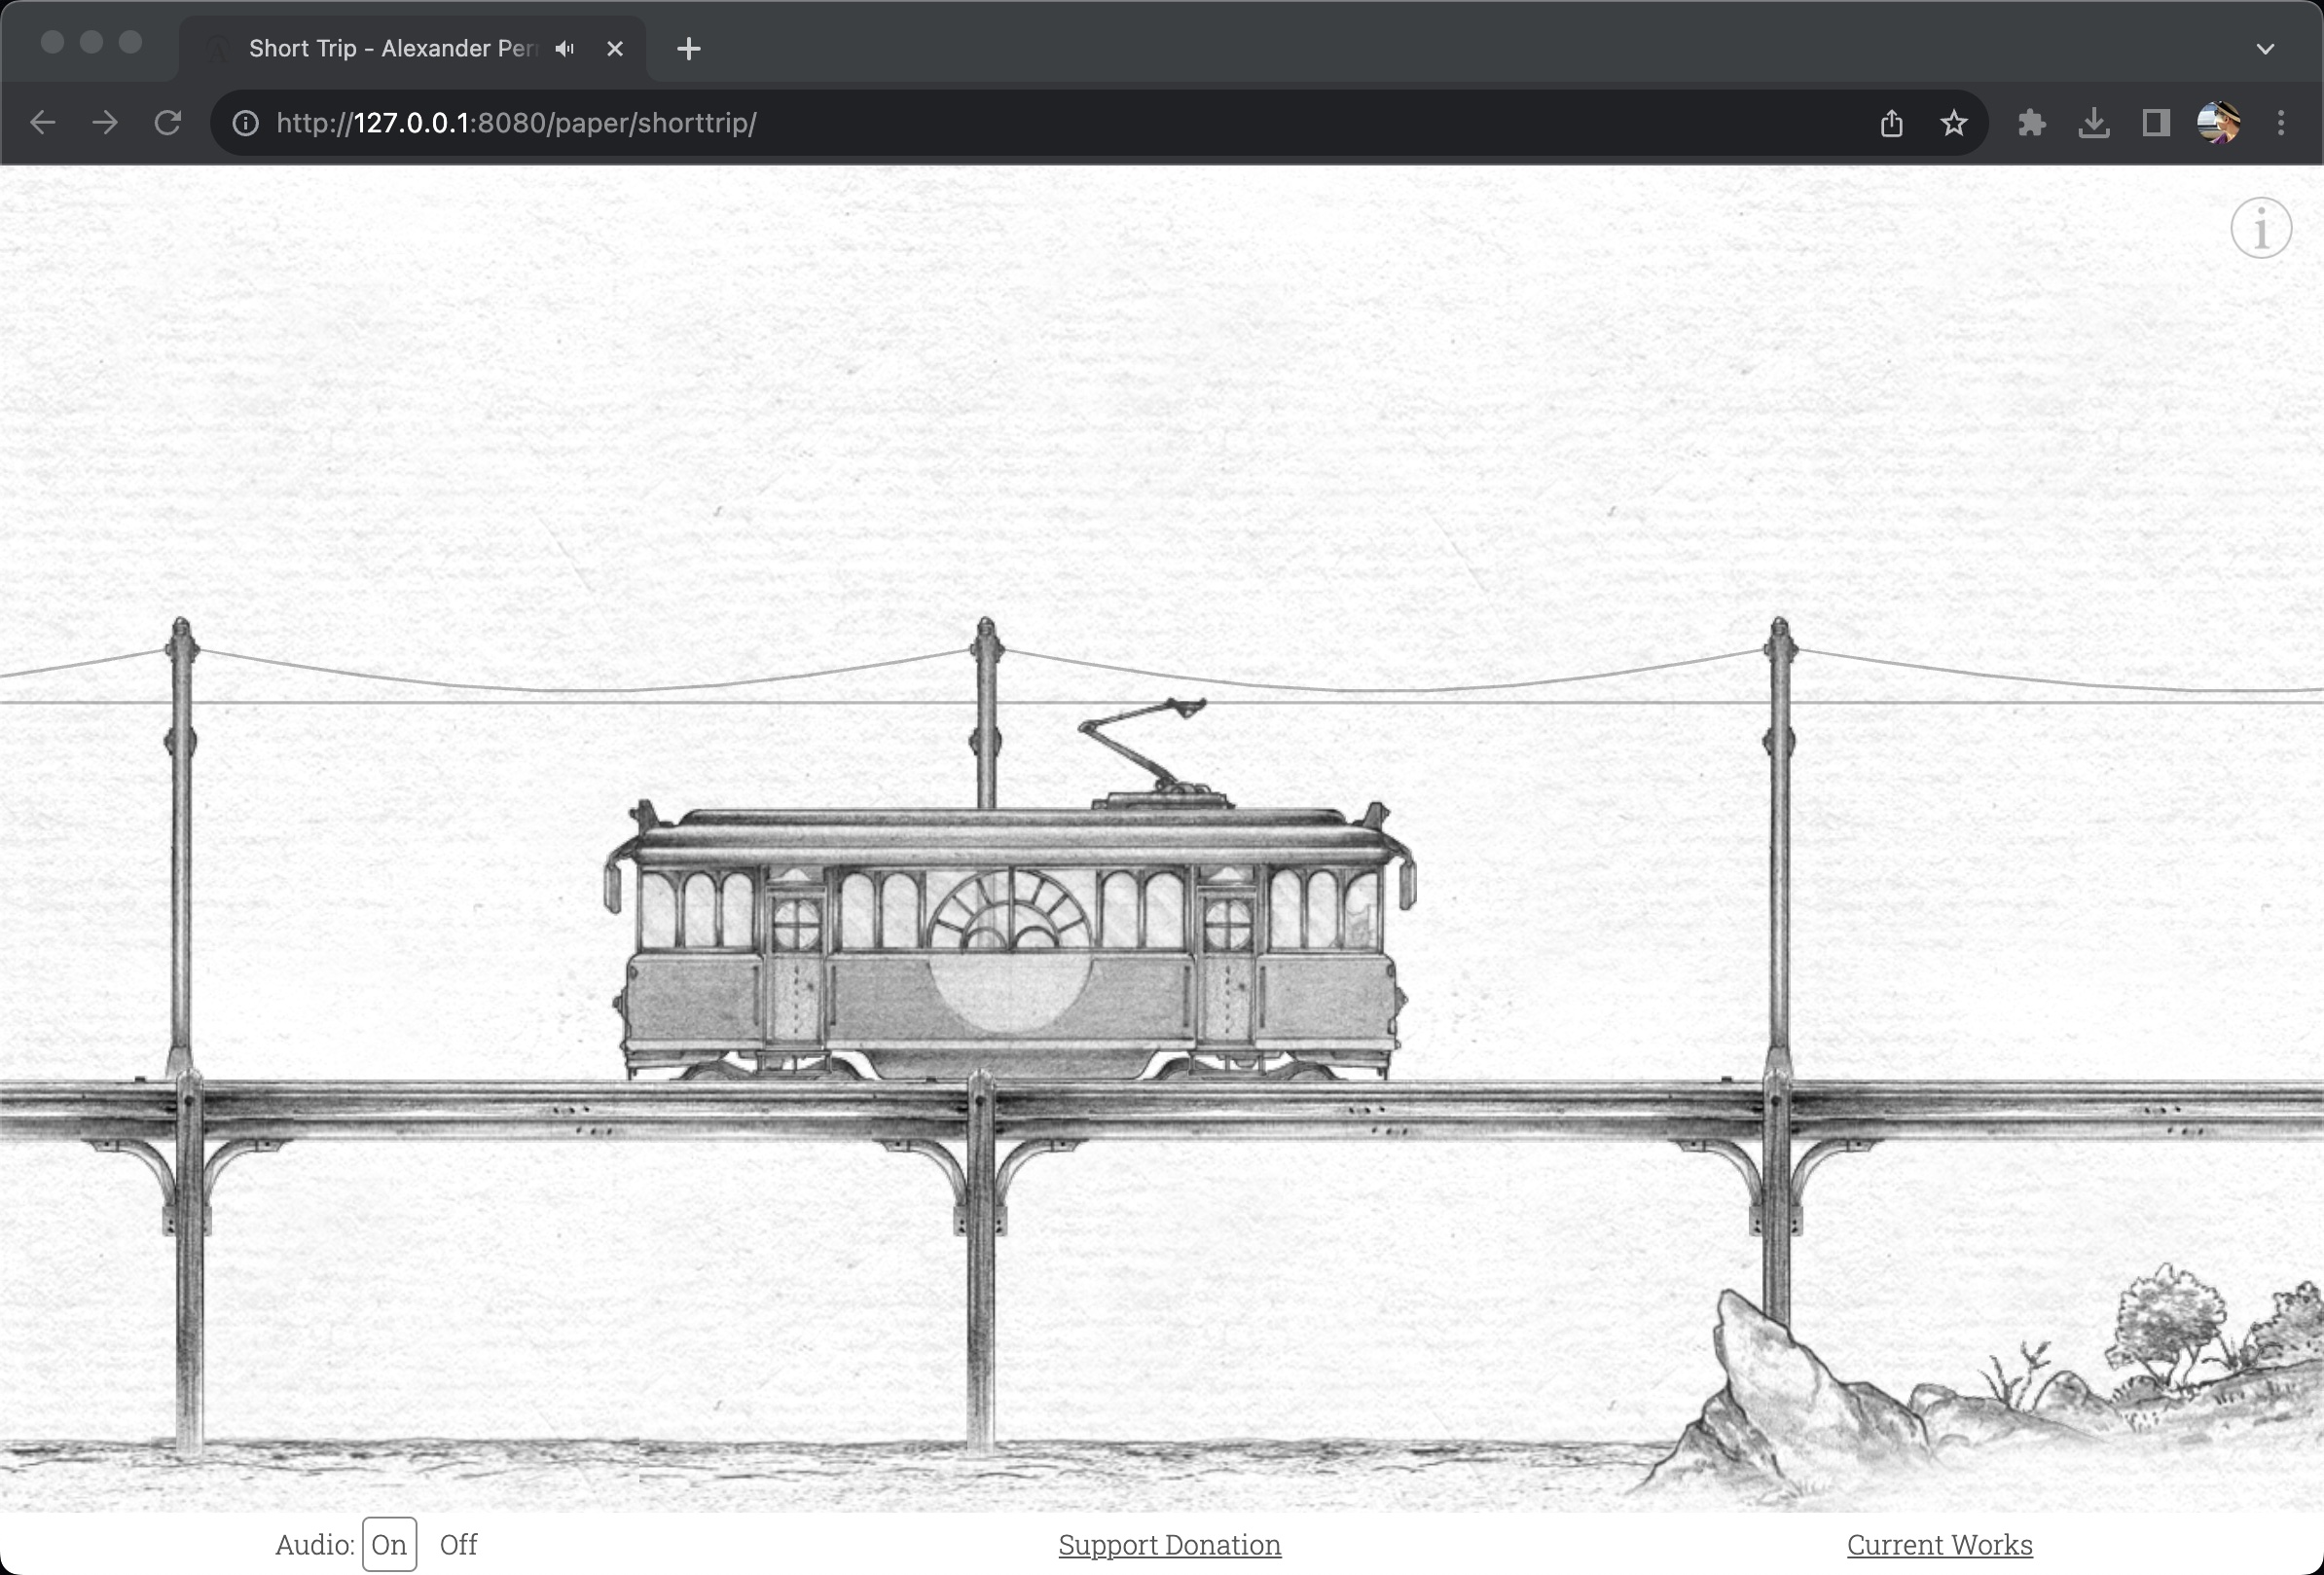
Task: Click the share page icon
Action: pyautogui.click(x=1891, y=123)
